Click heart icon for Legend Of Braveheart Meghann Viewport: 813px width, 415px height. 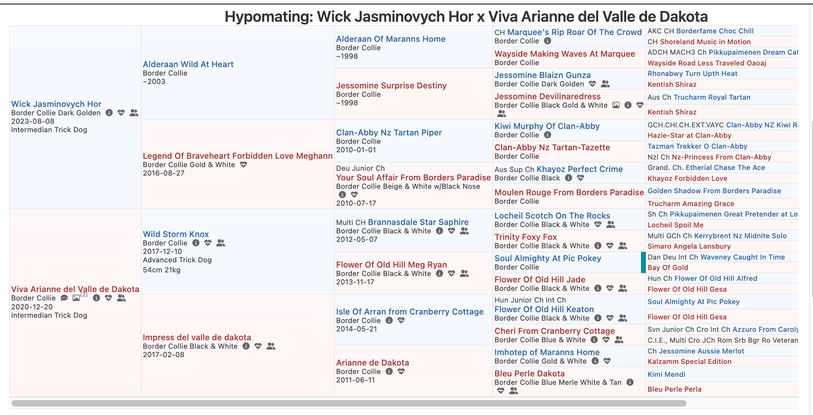coord(244,164)
